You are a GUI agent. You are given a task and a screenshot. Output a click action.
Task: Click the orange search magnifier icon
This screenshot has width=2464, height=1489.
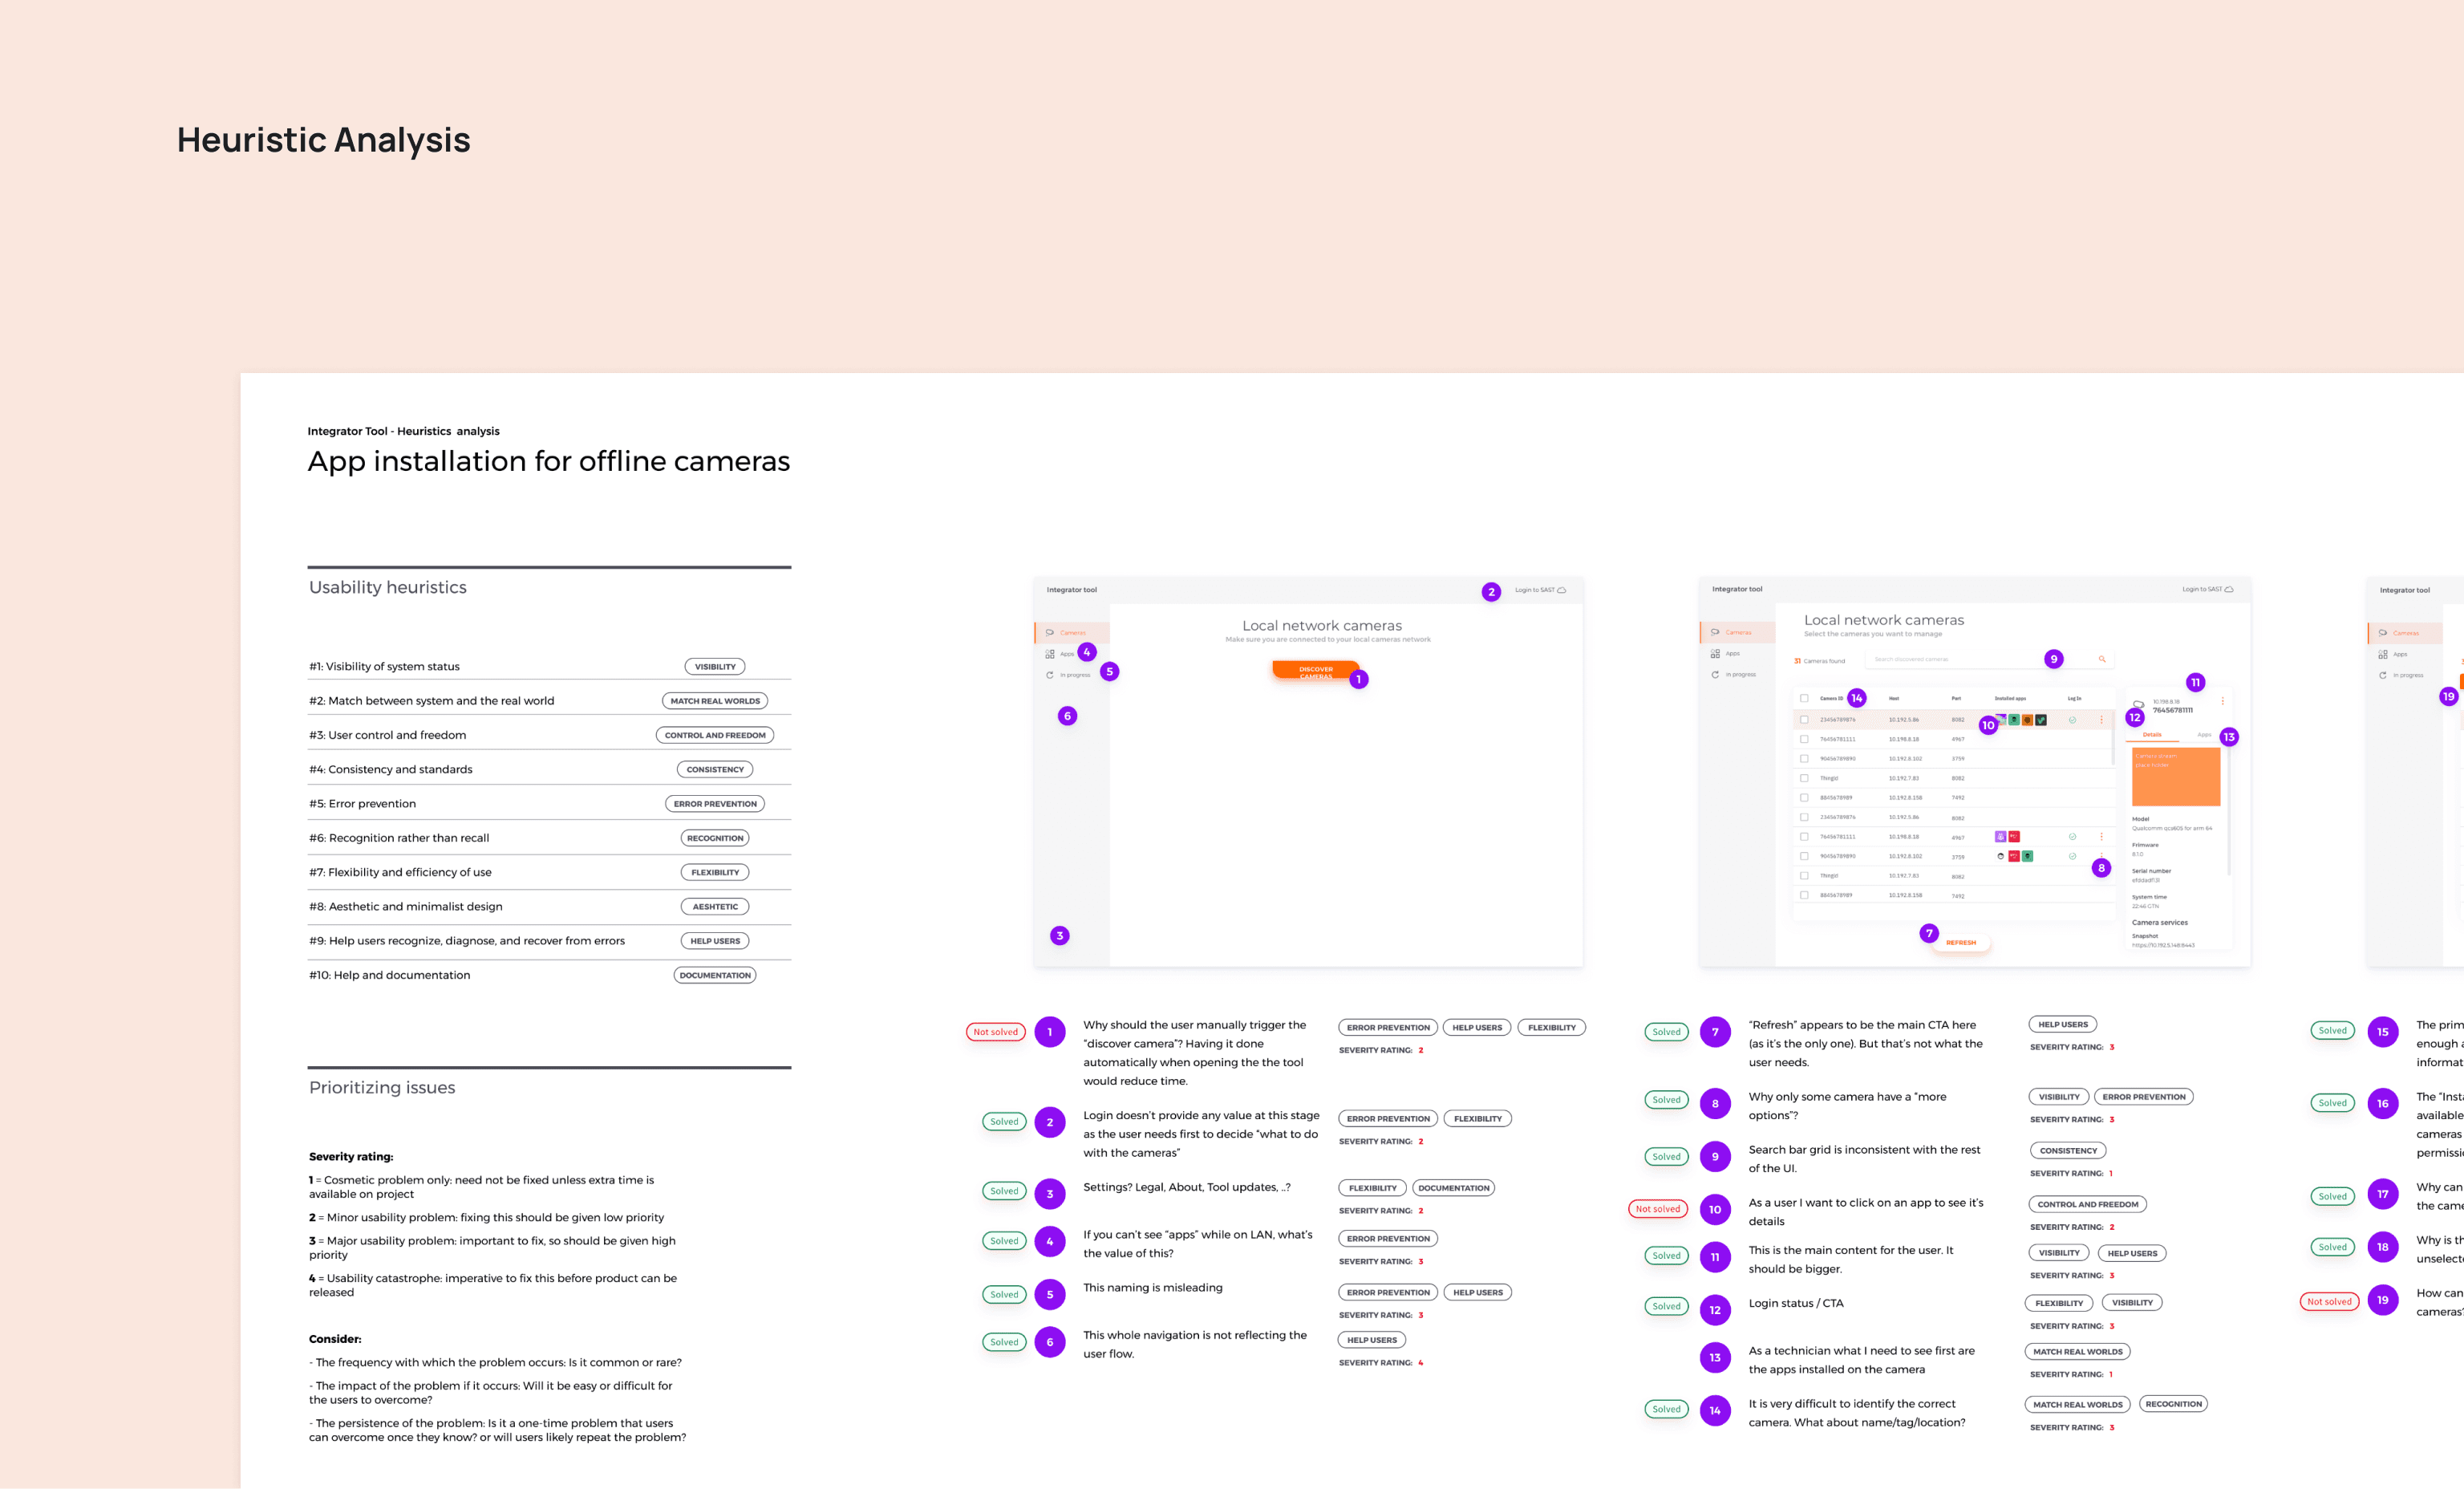tap(2102, 659)
